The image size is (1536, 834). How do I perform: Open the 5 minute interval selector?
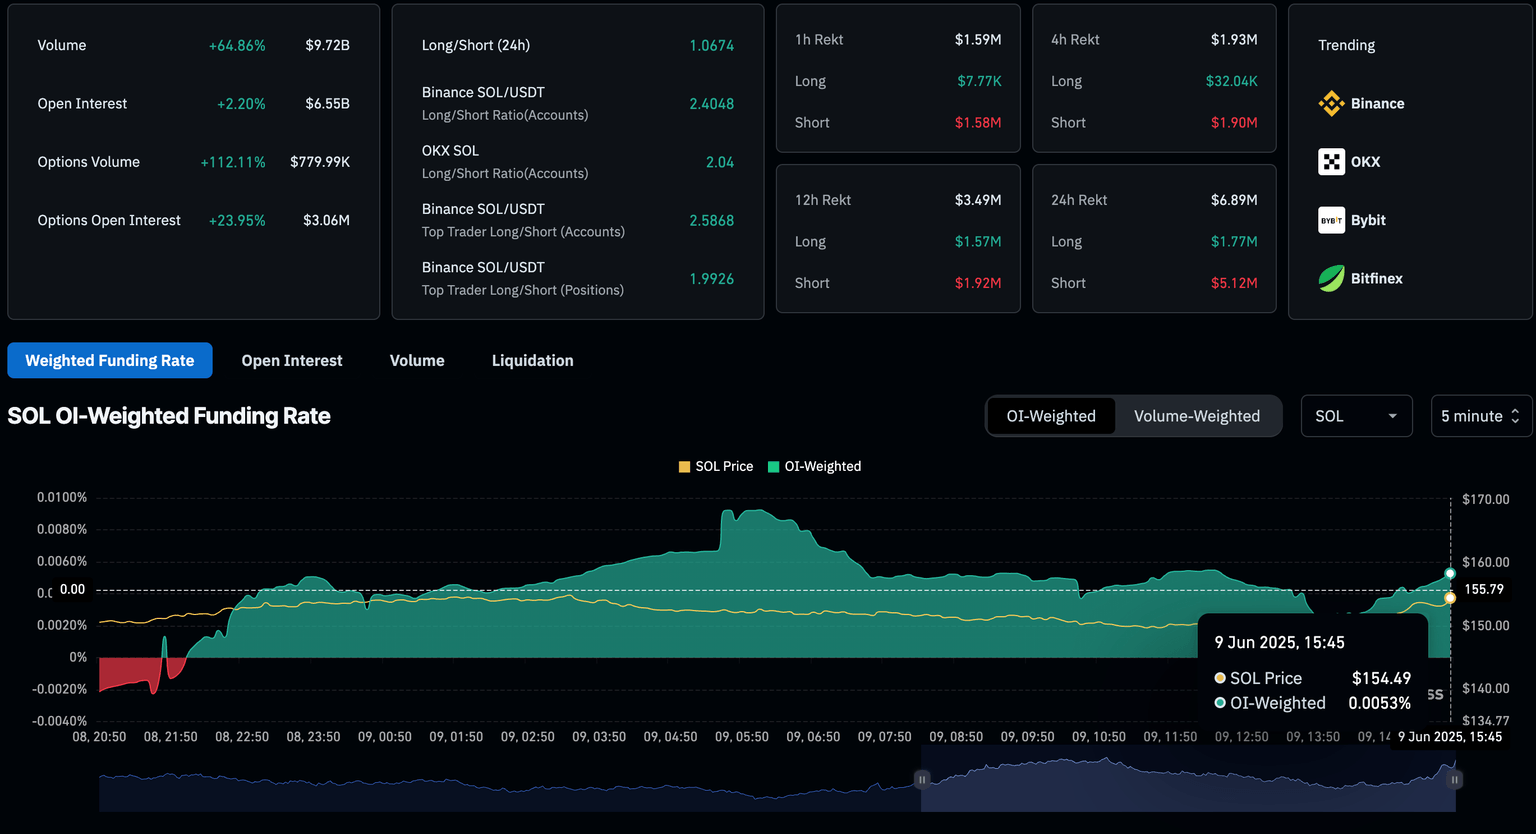[1480, 416]
